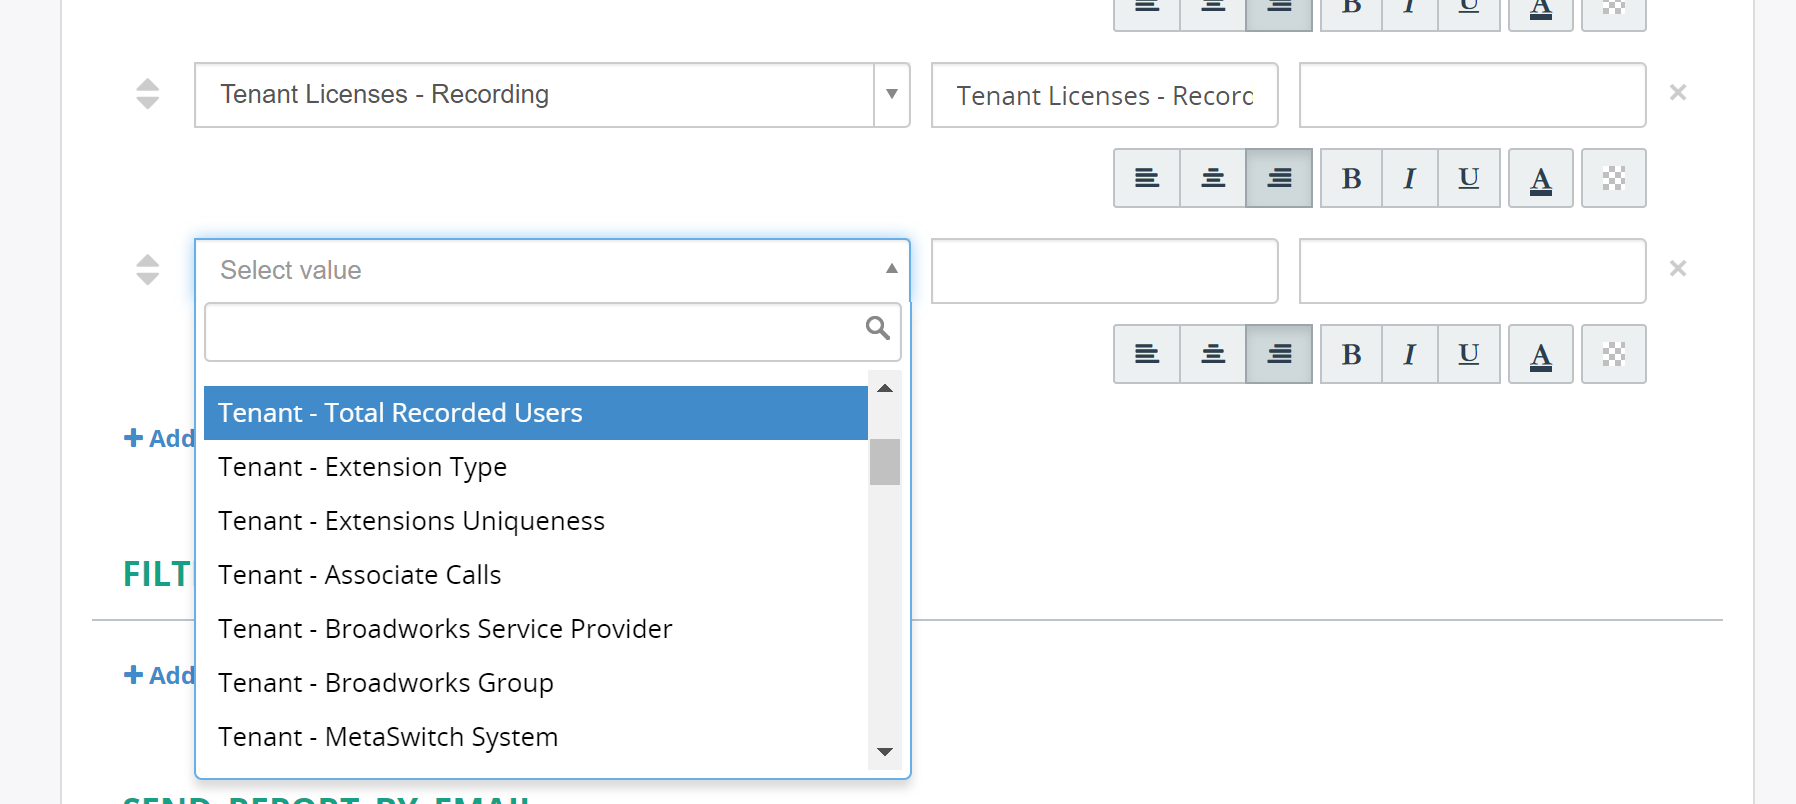
Task: Align right in Select value row toolbar
Action: click(1279, 354)
